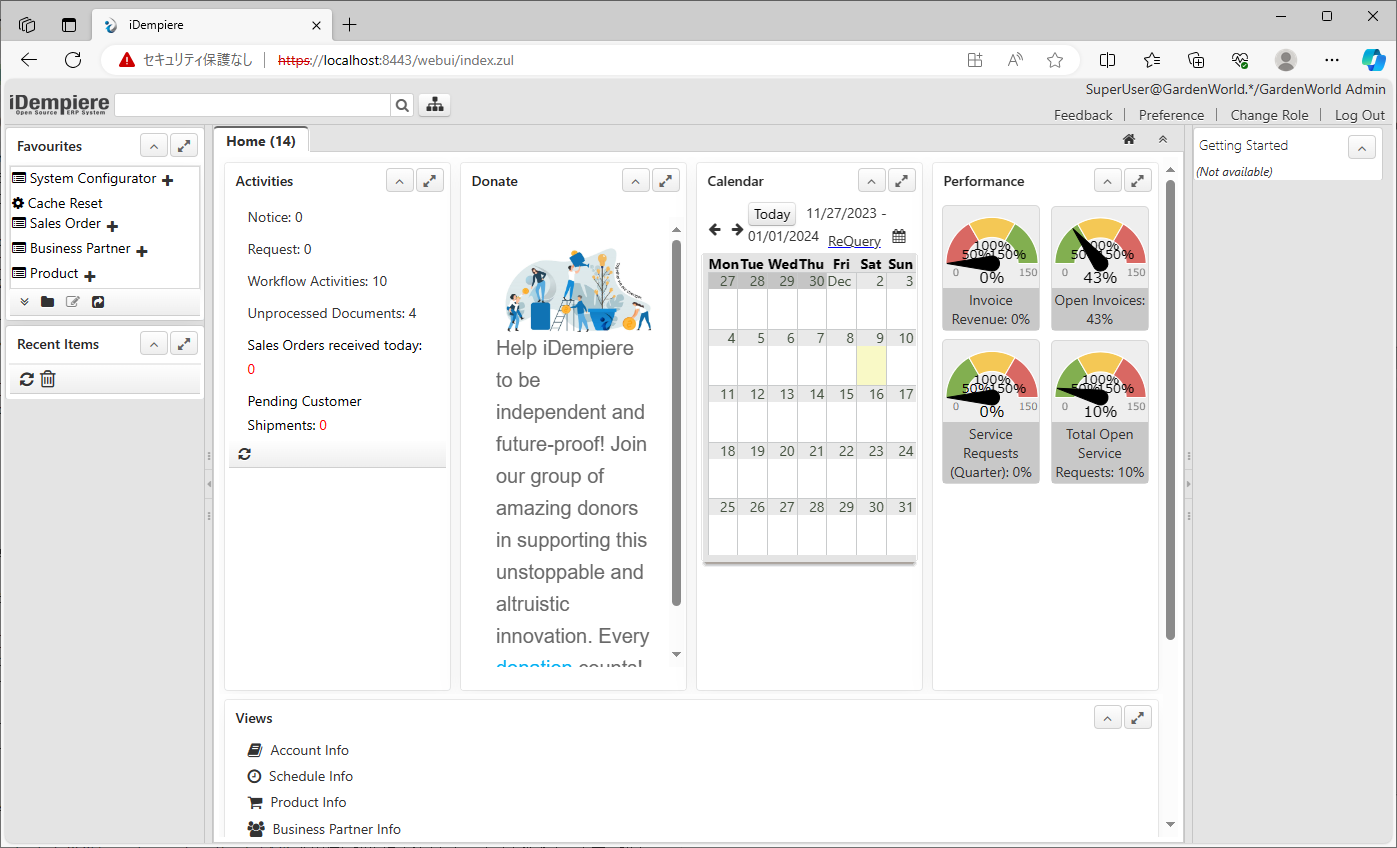Maximize the Favourites panel
1397x848 pixels.
point(184,146)
